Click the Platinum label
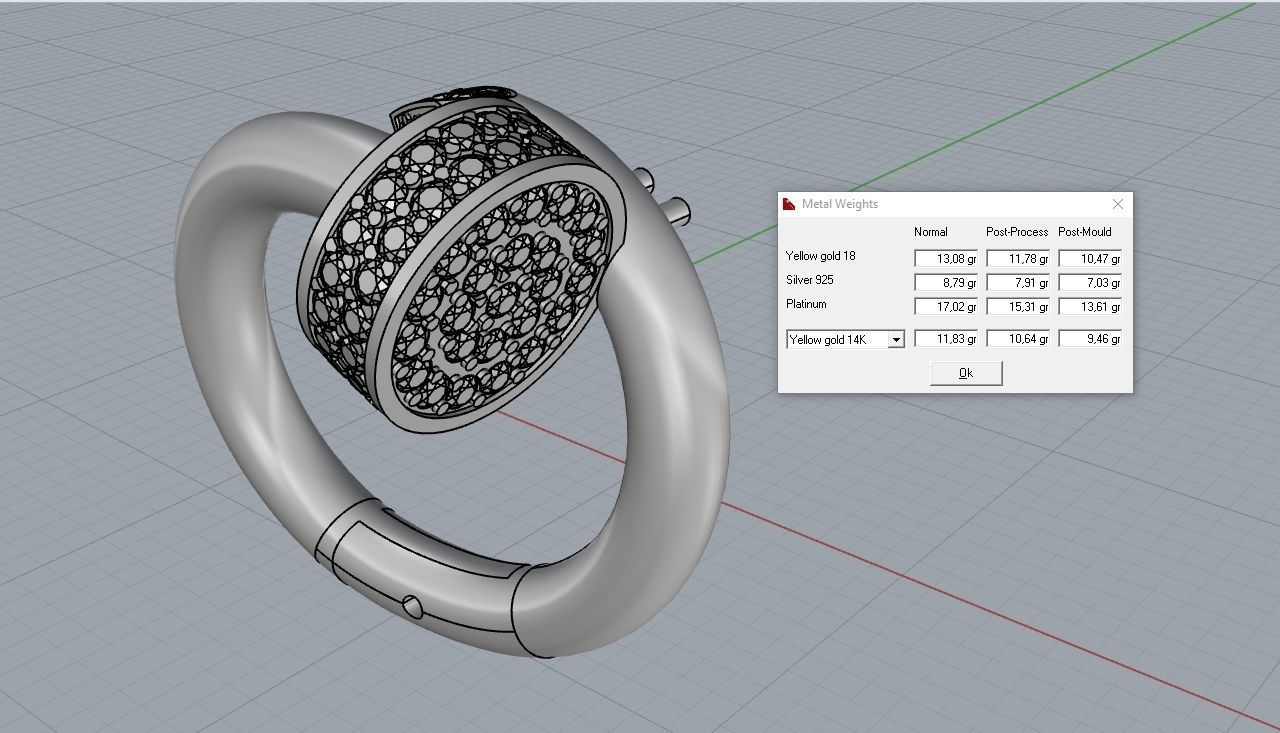Viewport: 1280px width, 733px height. coord(806,304)
